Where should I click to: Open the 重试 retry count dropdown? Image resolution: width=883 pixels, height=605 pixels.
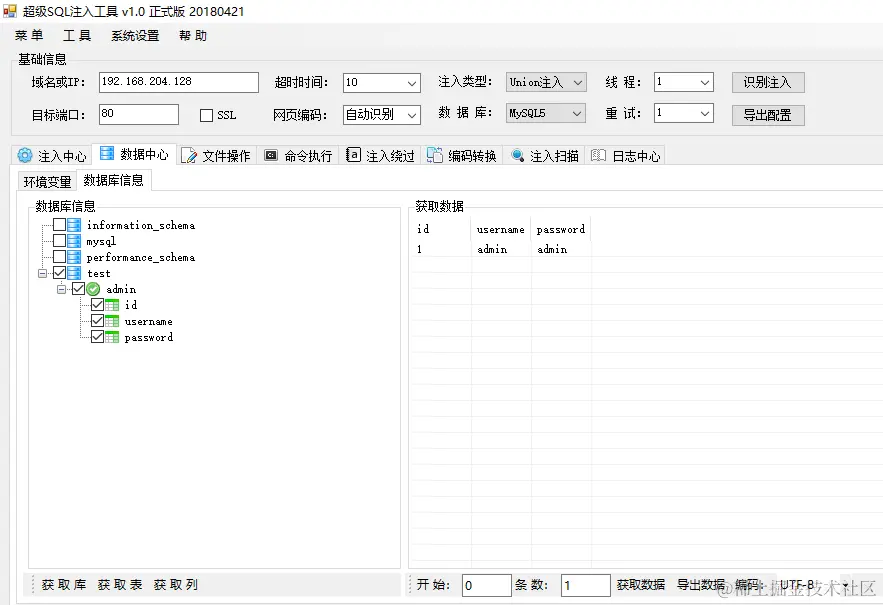pos(704,113)
